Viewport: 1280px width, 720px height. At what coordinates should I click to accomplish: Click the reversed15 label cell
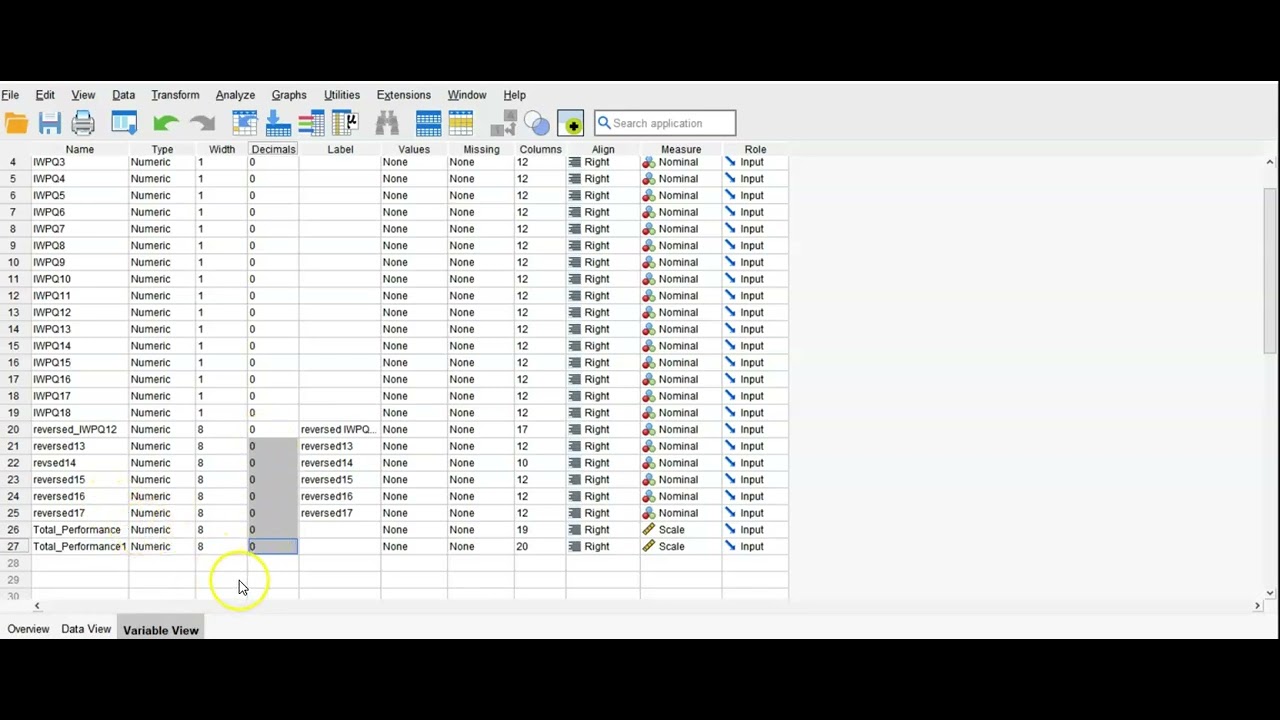[340, 479]
